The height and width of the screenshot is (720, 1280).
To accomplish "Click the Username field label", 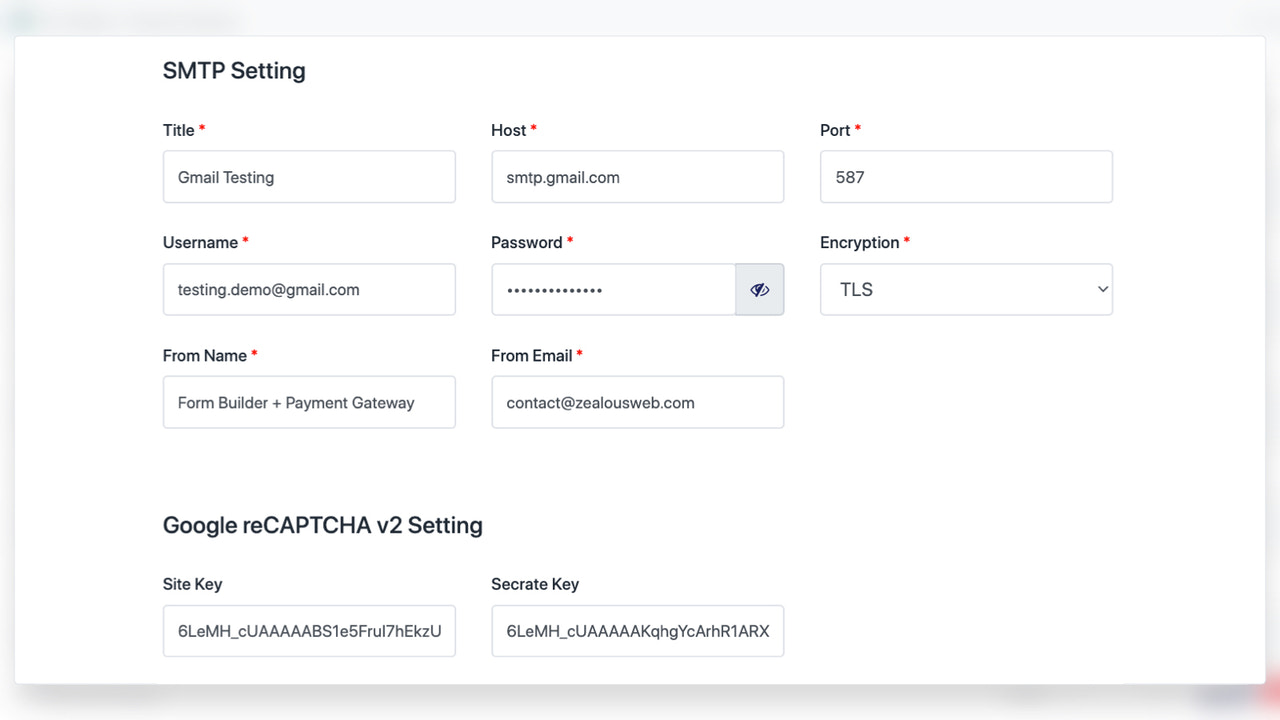I will [x=199, y=241].
